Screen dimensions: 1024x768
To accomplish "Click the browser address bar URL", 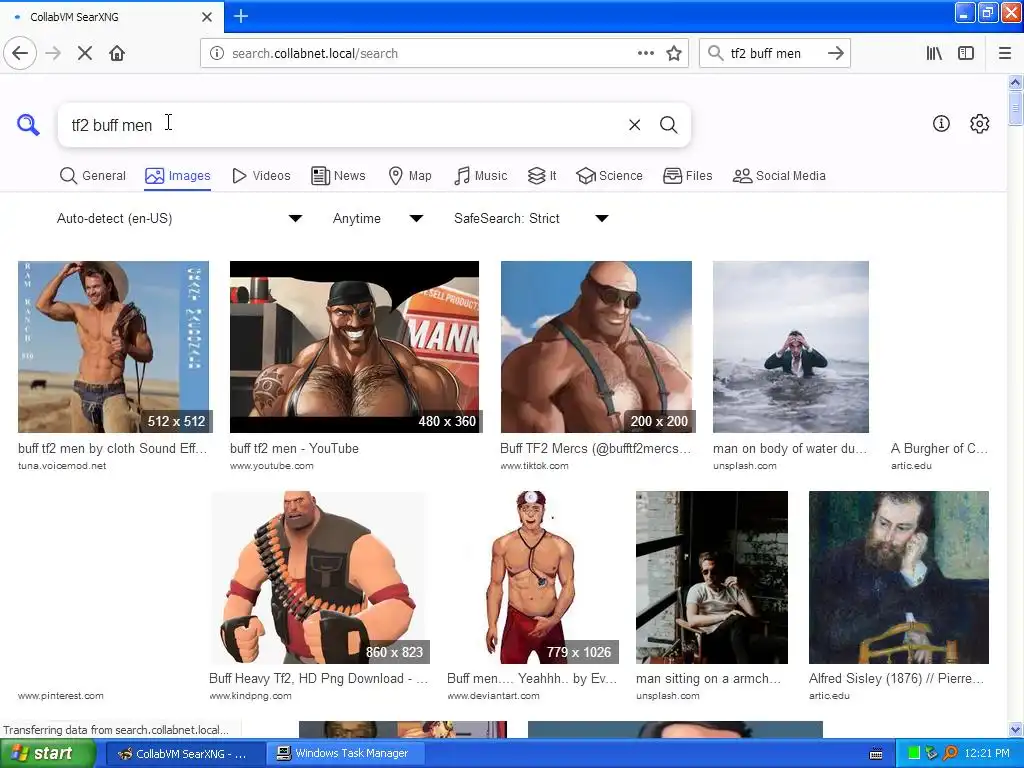I will coord(315,54).
